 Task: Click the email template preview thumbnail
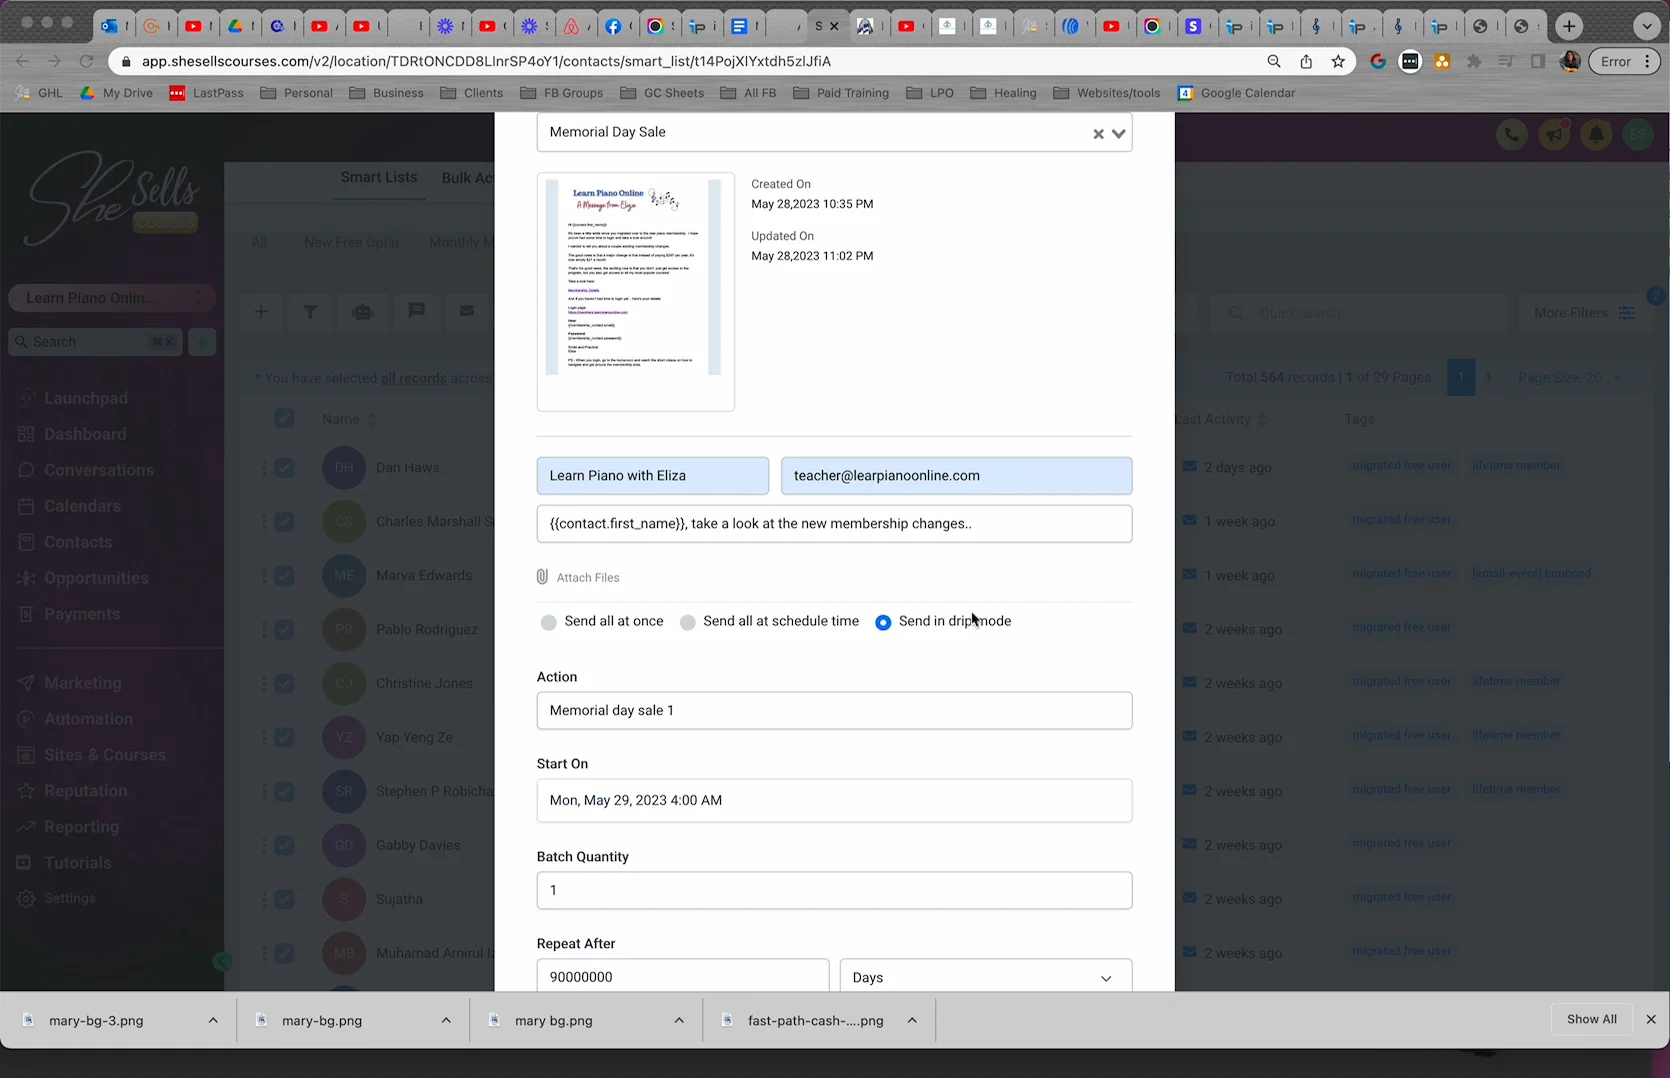636,291
